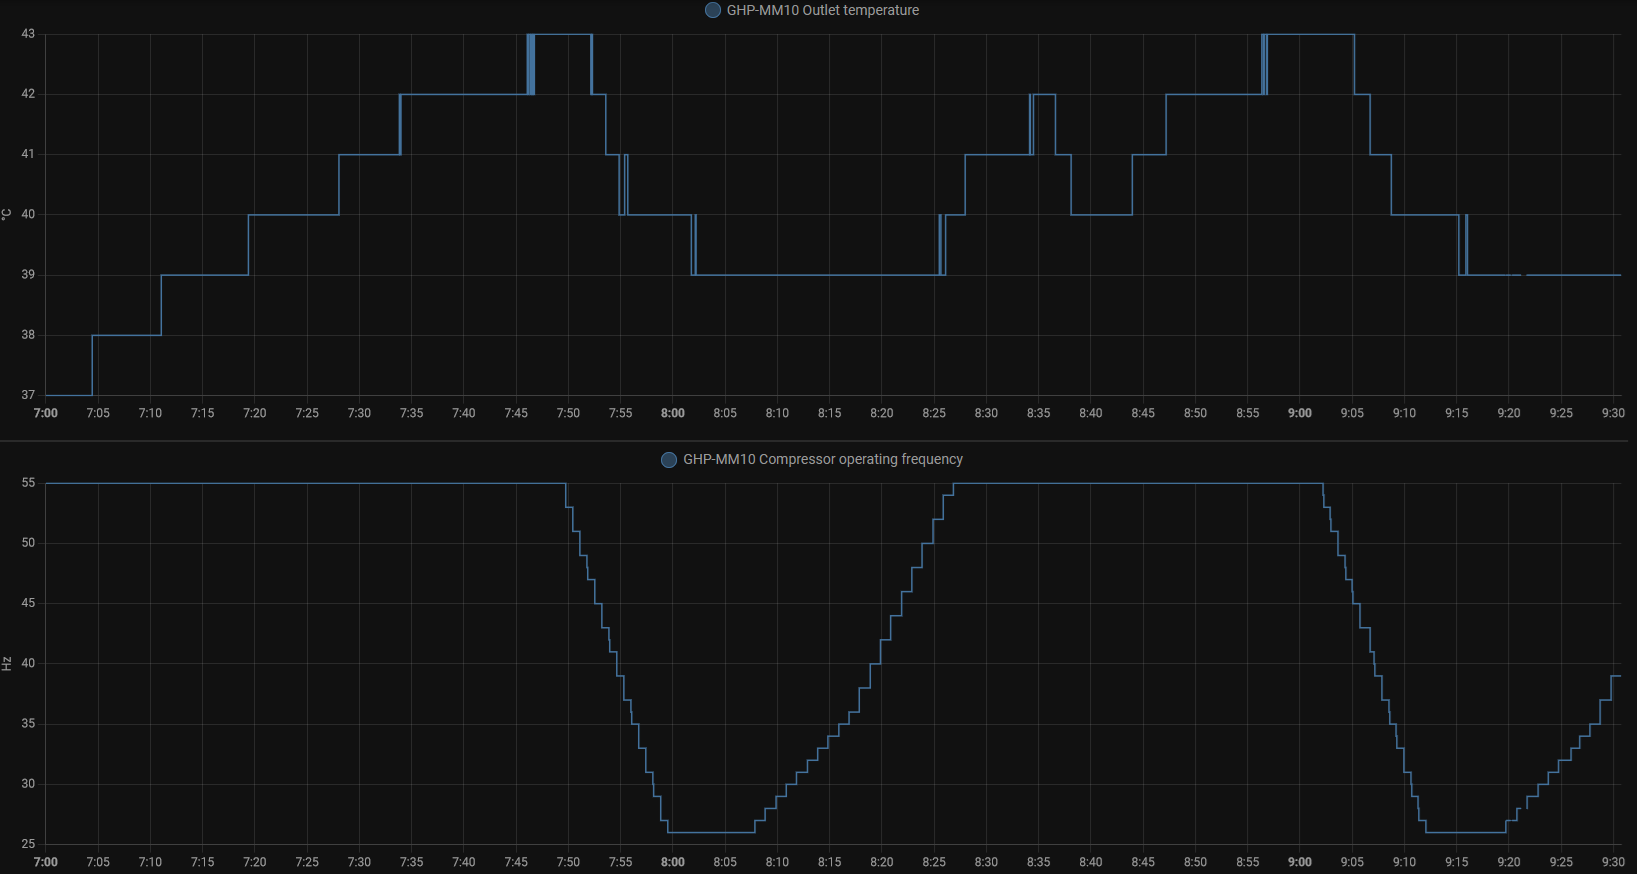Click the Hz axis unit label
This screenshot has width=1637, height=874.
click(x=7, y=664)
